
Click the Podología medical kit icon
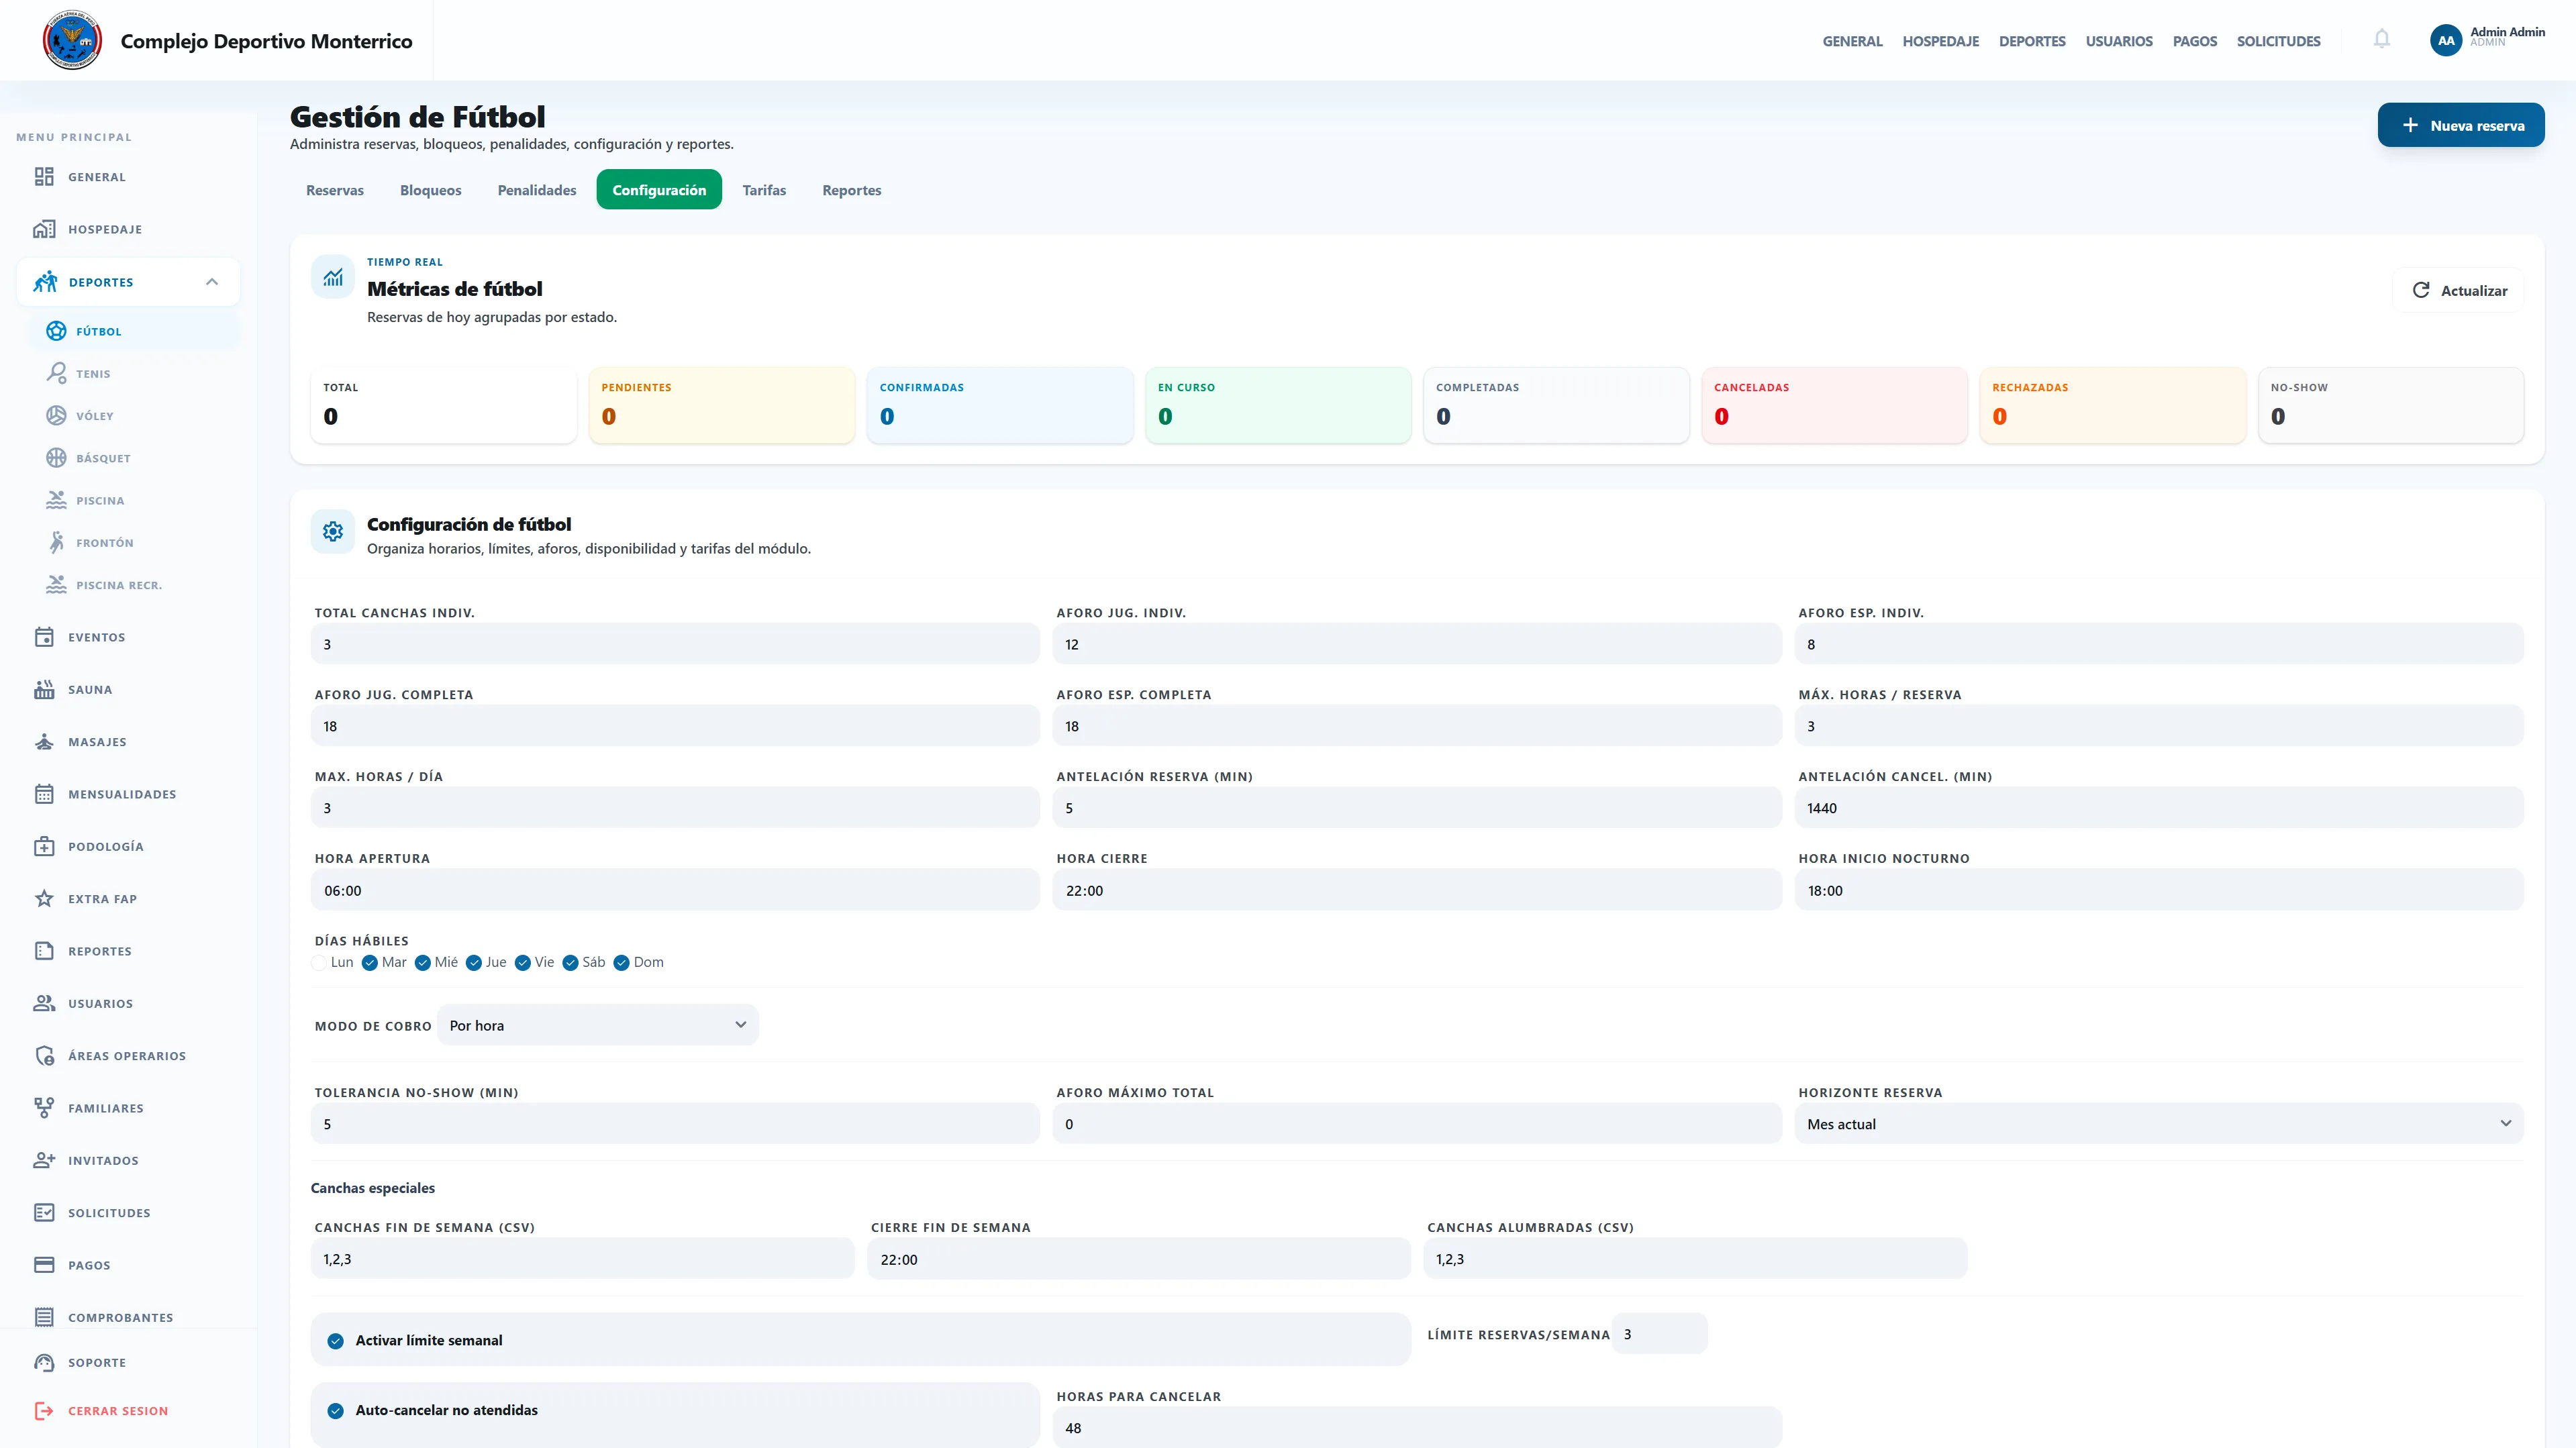click(x=44, y=846)
